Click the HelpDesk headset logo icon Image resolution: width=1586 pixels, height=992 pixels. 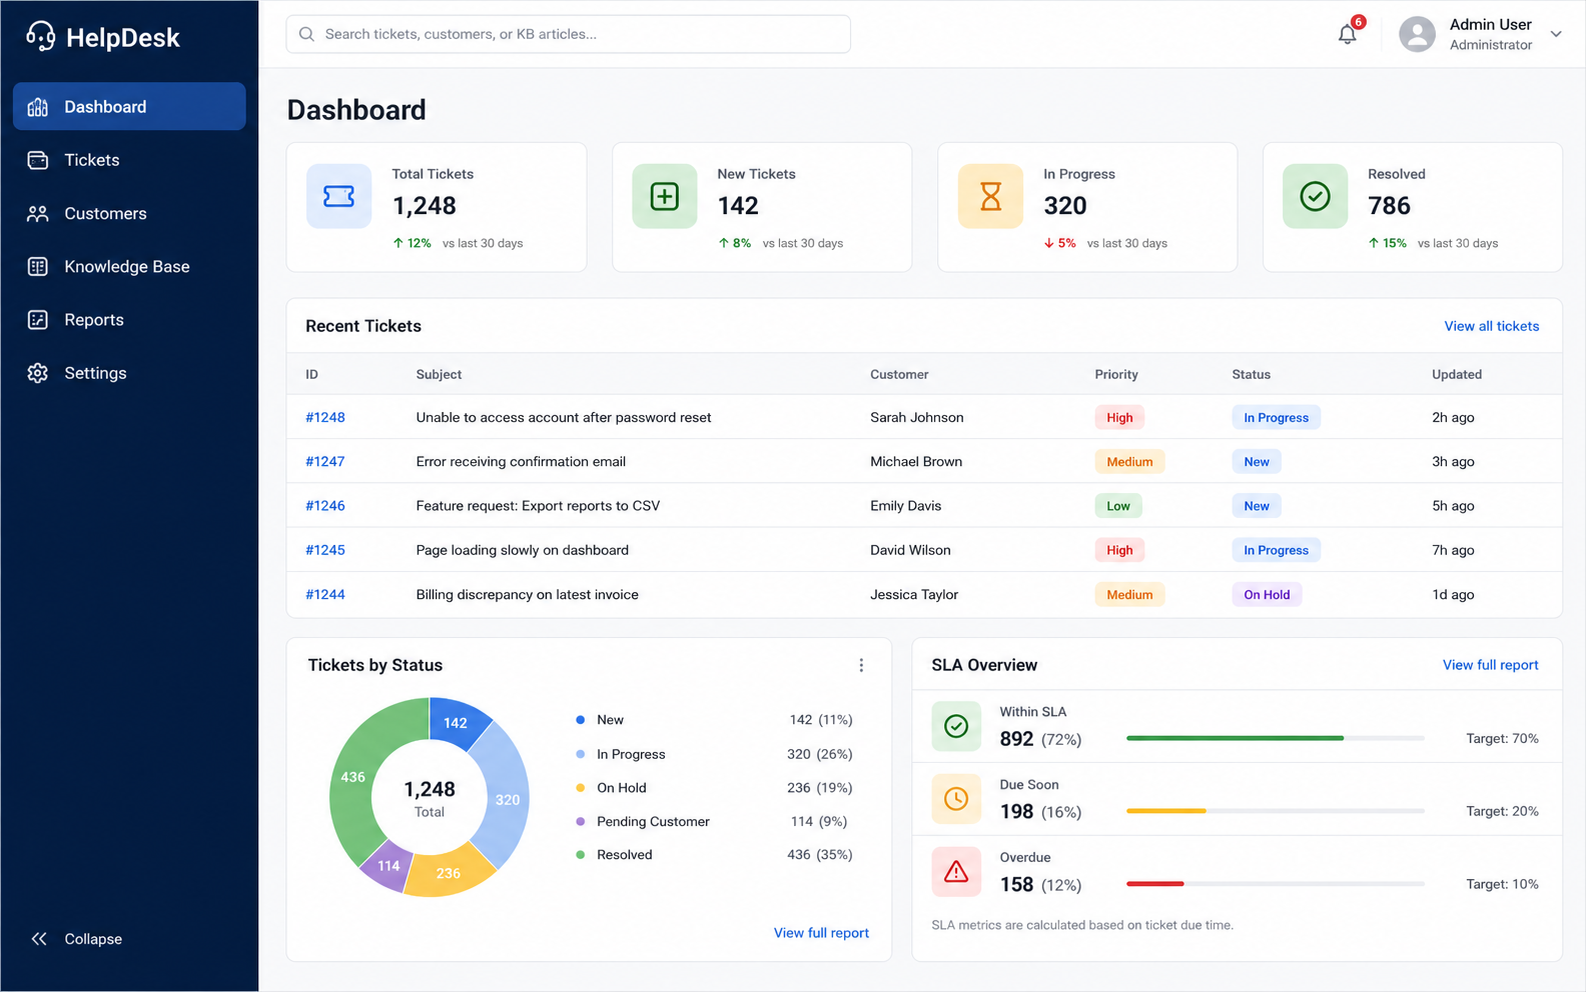[40, 36]
